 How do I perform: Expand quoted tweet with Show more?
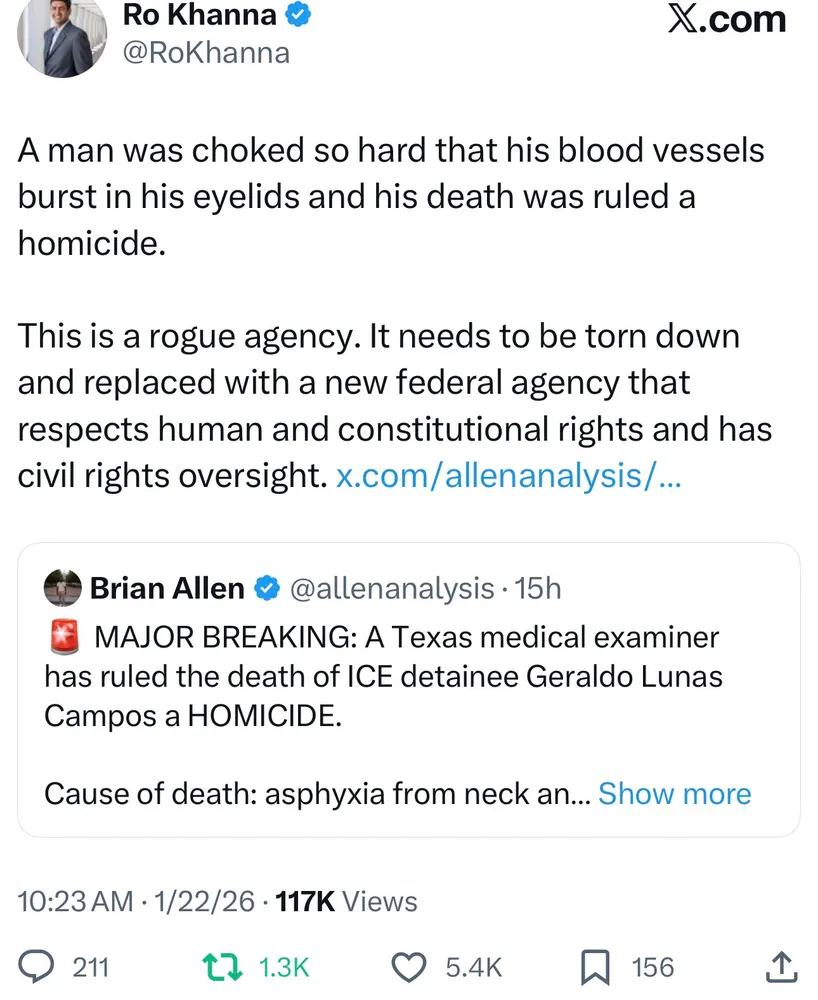674,794
